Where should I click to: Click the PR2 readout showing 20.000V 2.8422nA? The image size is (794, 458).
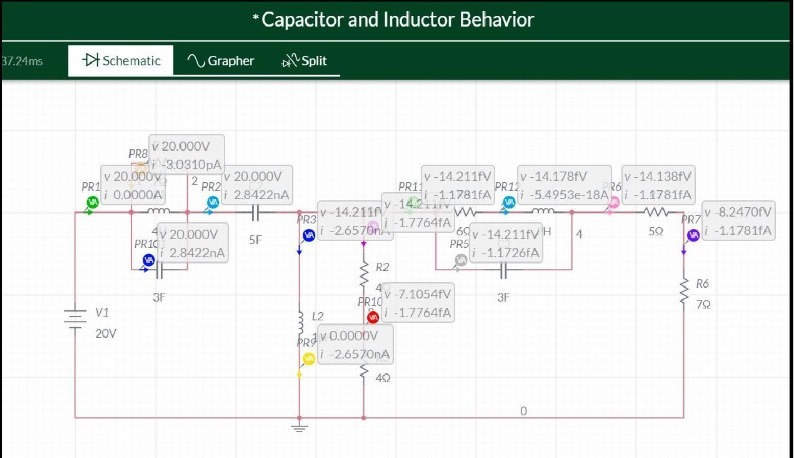pos(257,185)
